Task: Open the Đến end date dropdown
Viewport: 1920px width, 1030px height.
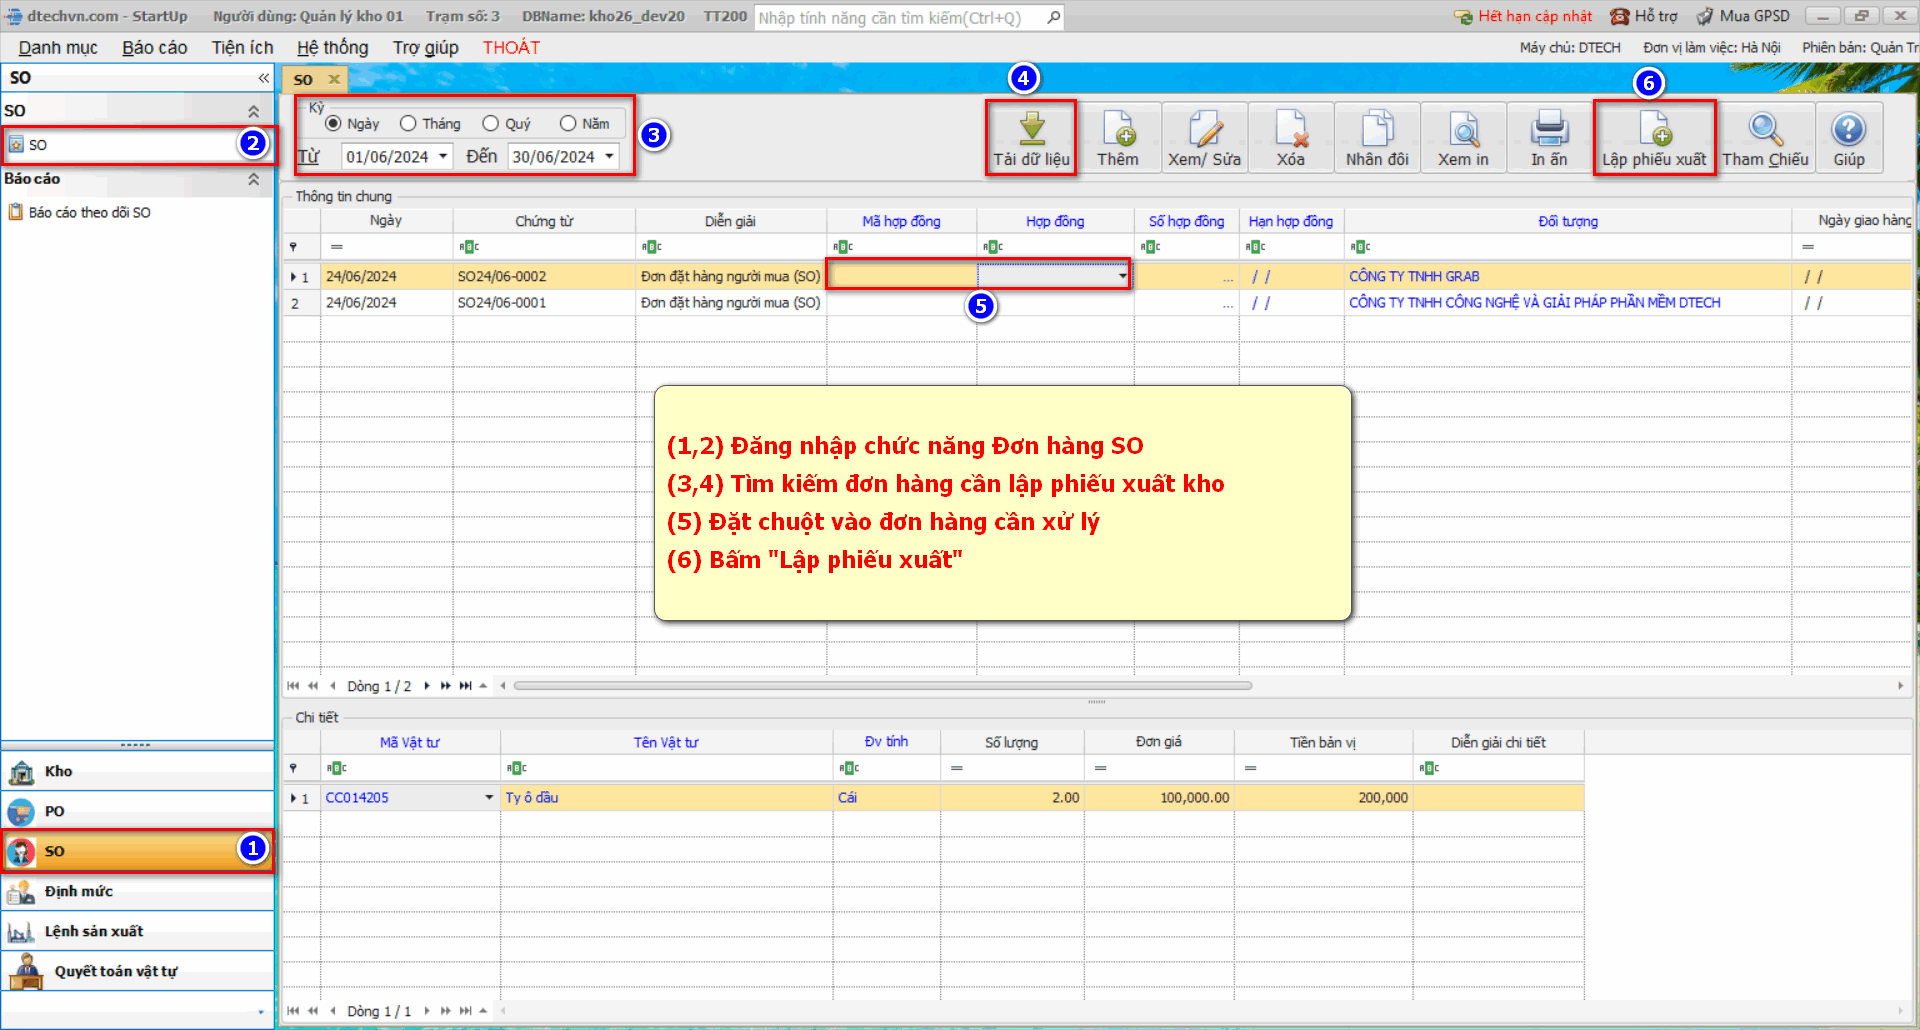Action: pos(609,157)
